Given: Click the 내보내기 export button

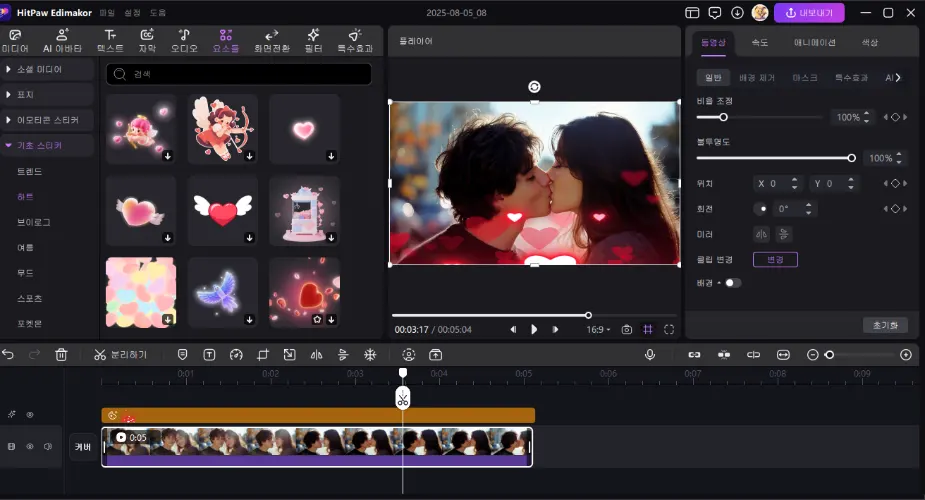Looking at the screenshot, I should click(x=809, y=12).
